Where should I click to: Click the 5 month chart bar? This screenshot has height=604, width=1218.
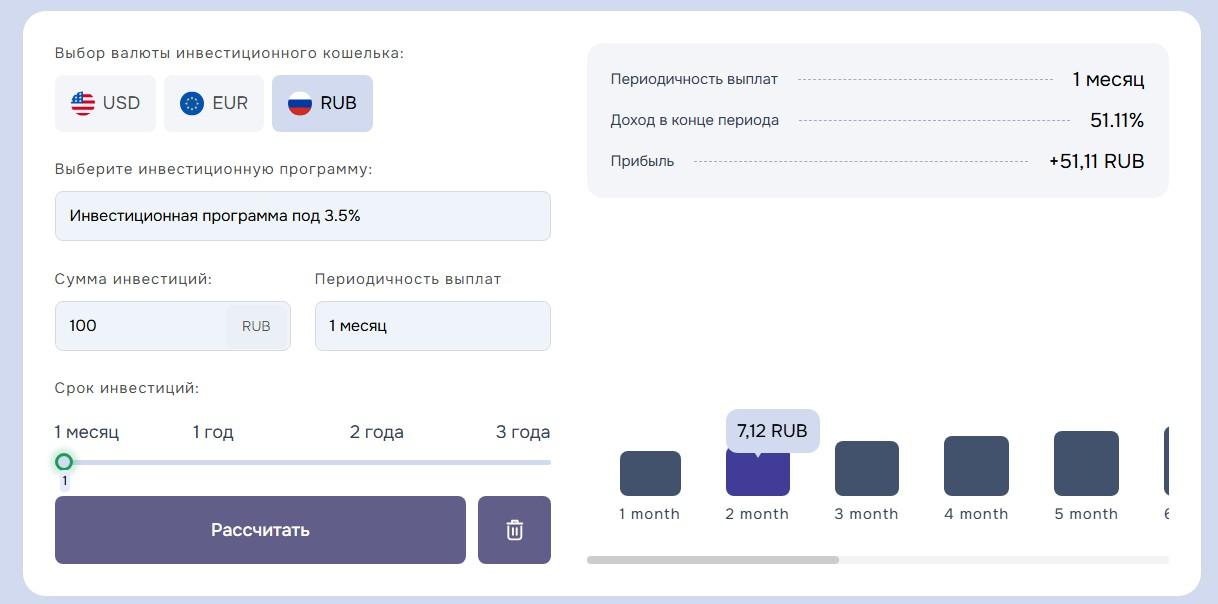[x=1086, y=464]
